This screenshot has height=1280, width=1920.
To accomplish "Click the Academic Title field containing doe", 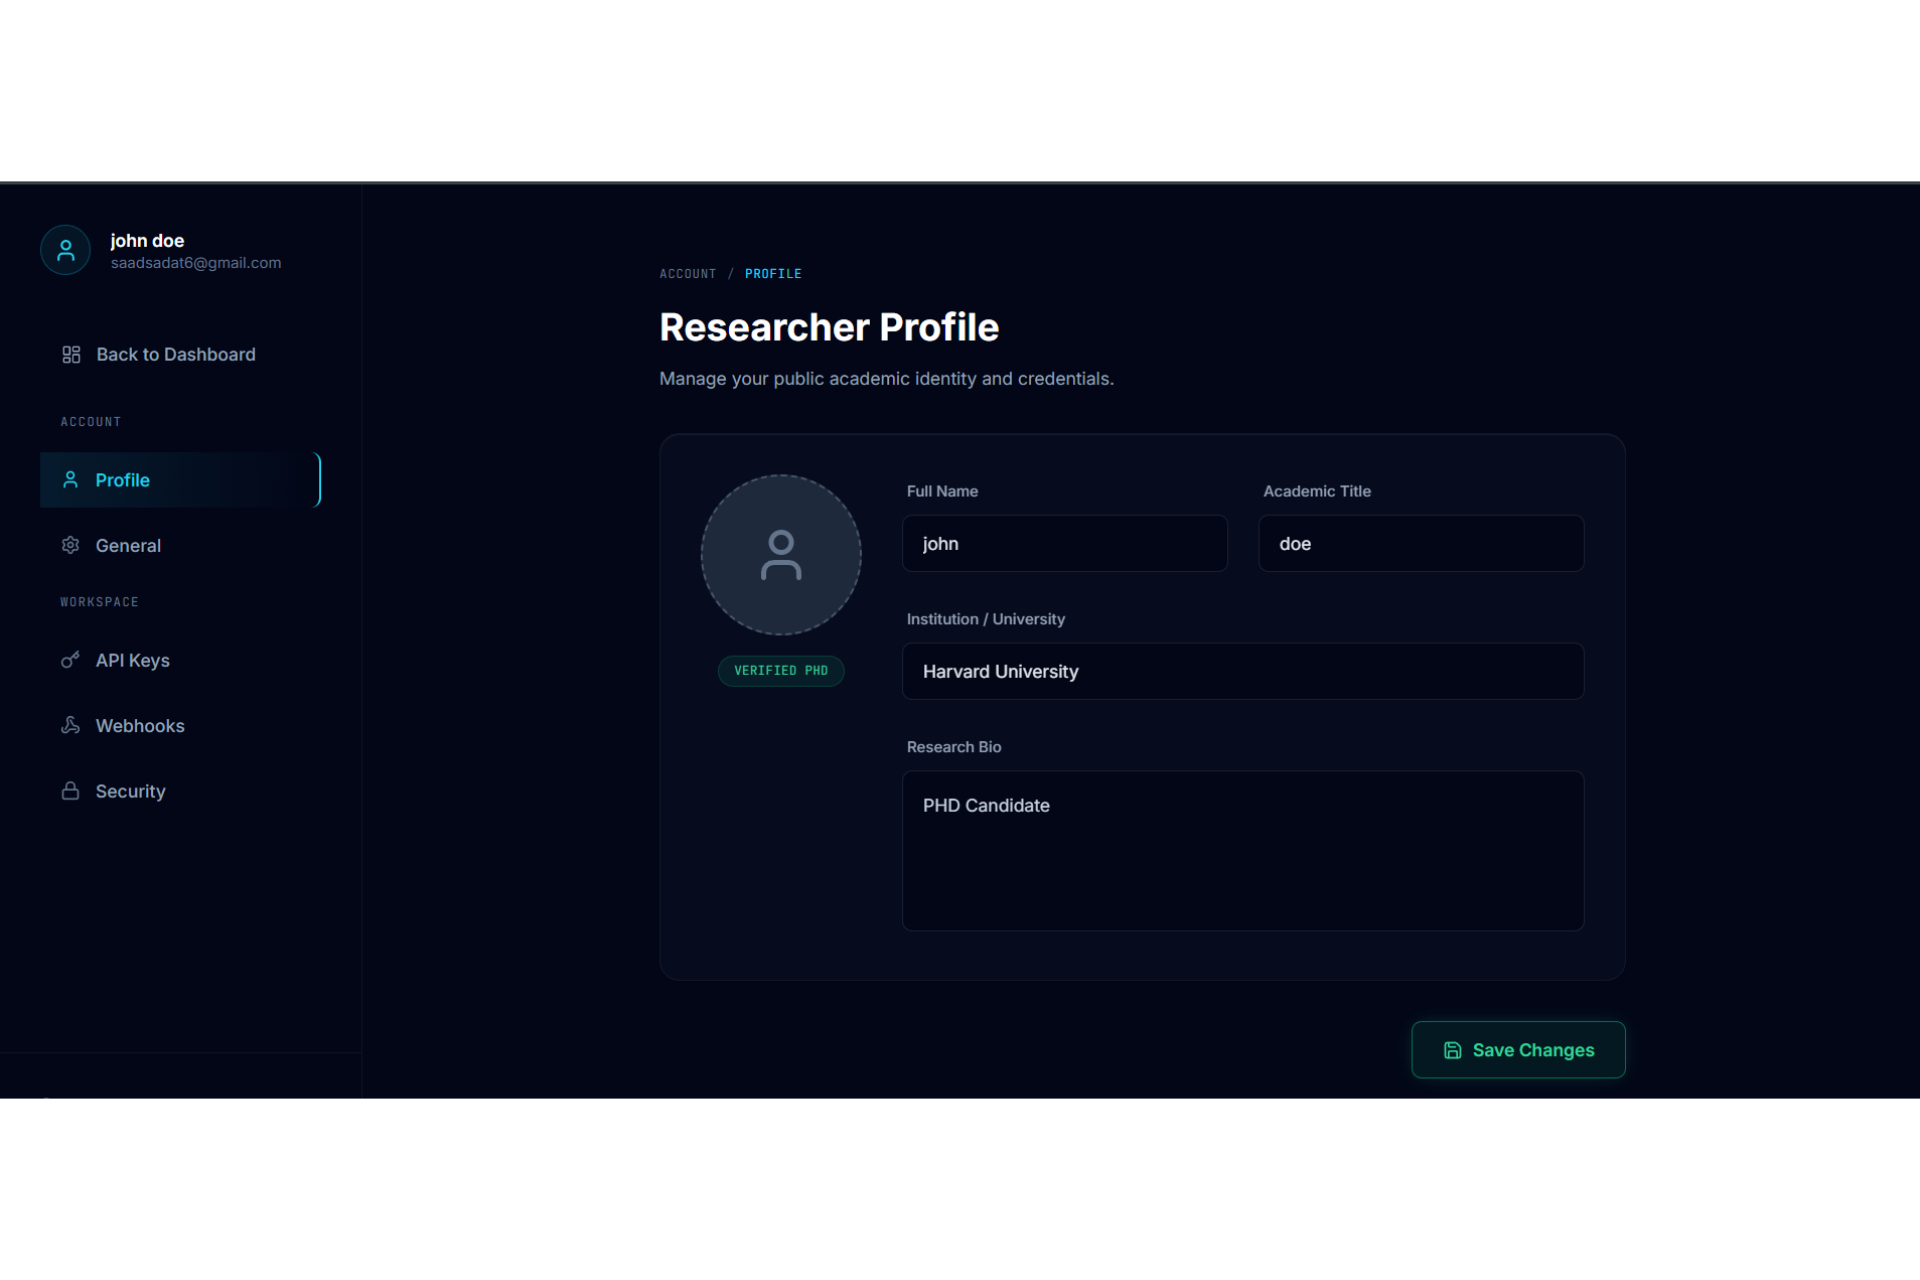I will pyautogui.click(x=1420, y=544).
